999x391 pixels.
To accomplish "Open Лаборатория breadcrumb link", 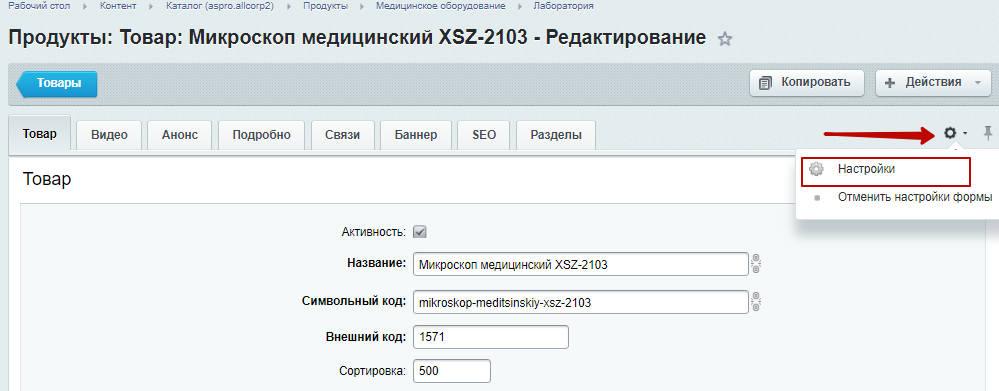I will (564, 6).
